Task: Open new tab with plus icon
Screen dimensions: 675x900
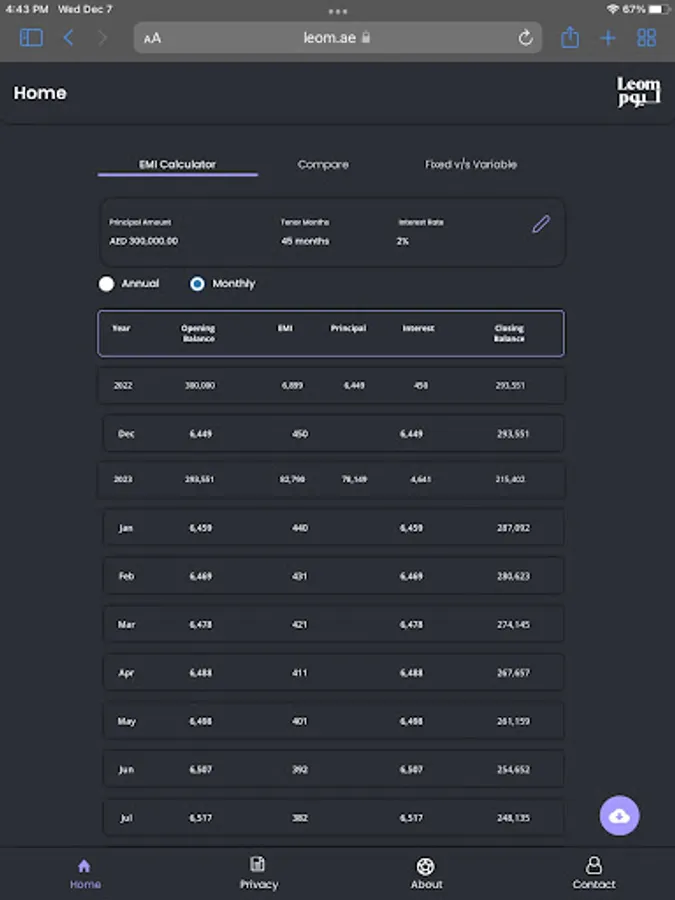Action: click(x=608, y=38)
